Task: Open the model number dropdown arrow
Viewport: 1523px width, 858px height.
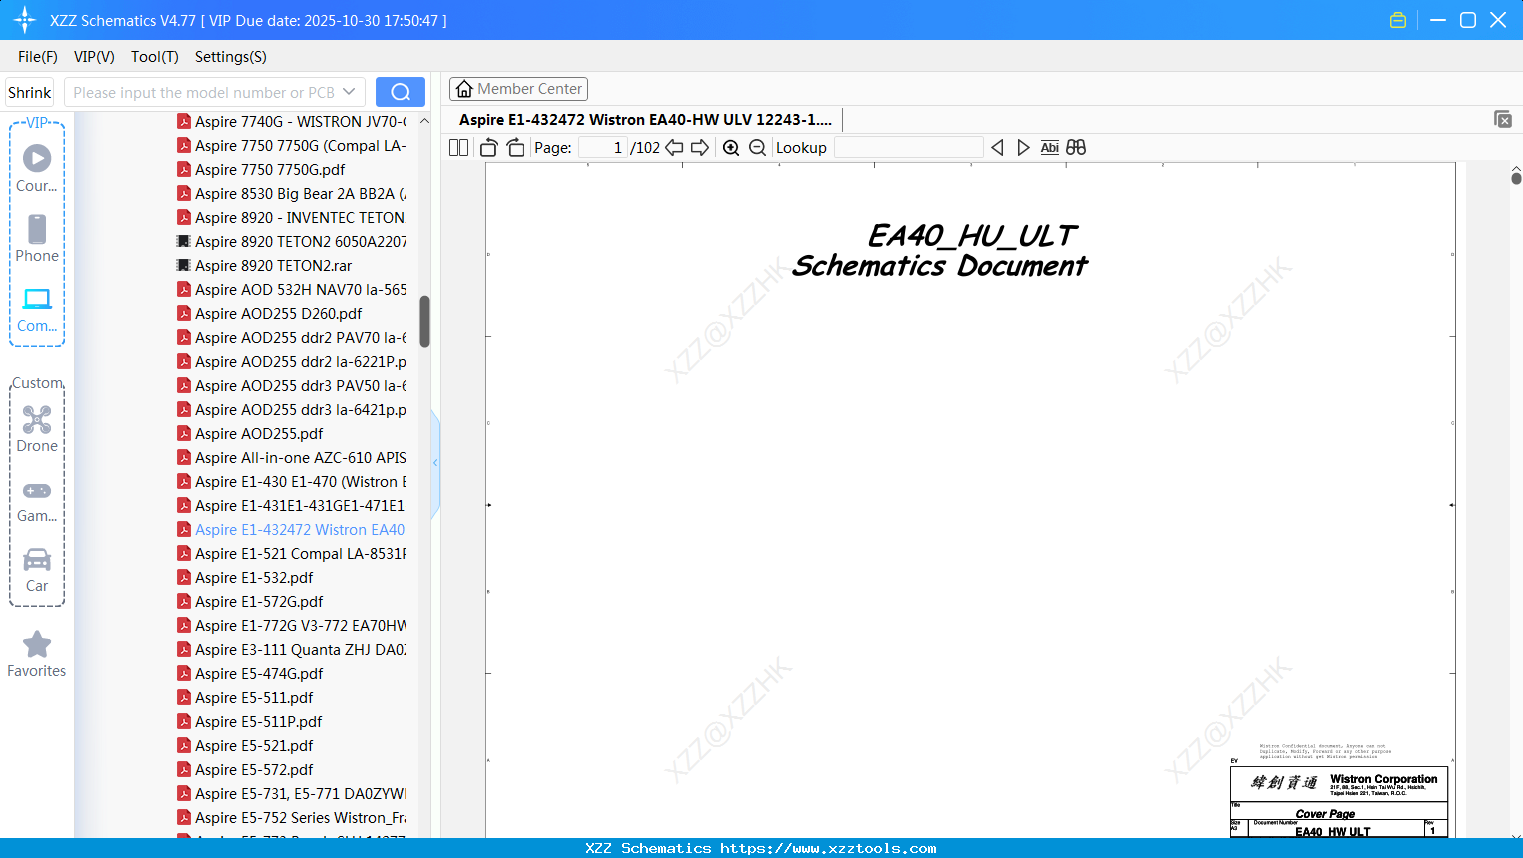Action: tap(349, 92)
